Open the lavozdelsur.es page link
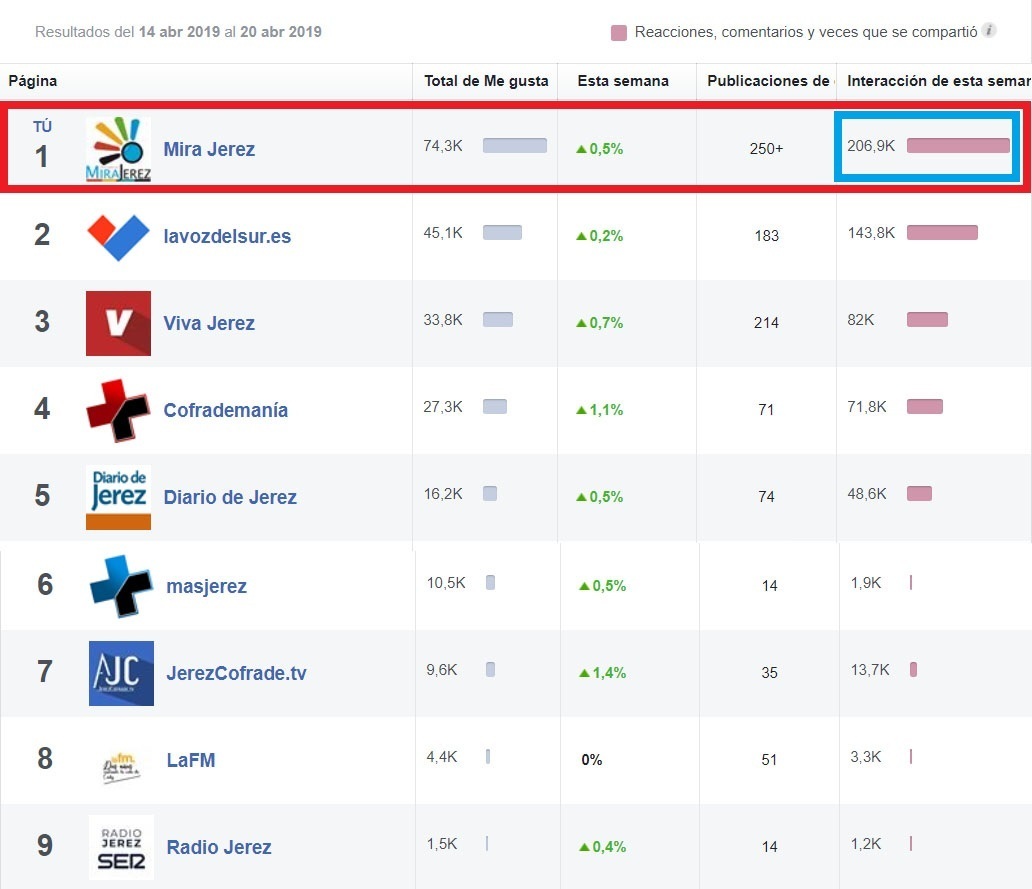1032x889 pixels. [227, 237]
